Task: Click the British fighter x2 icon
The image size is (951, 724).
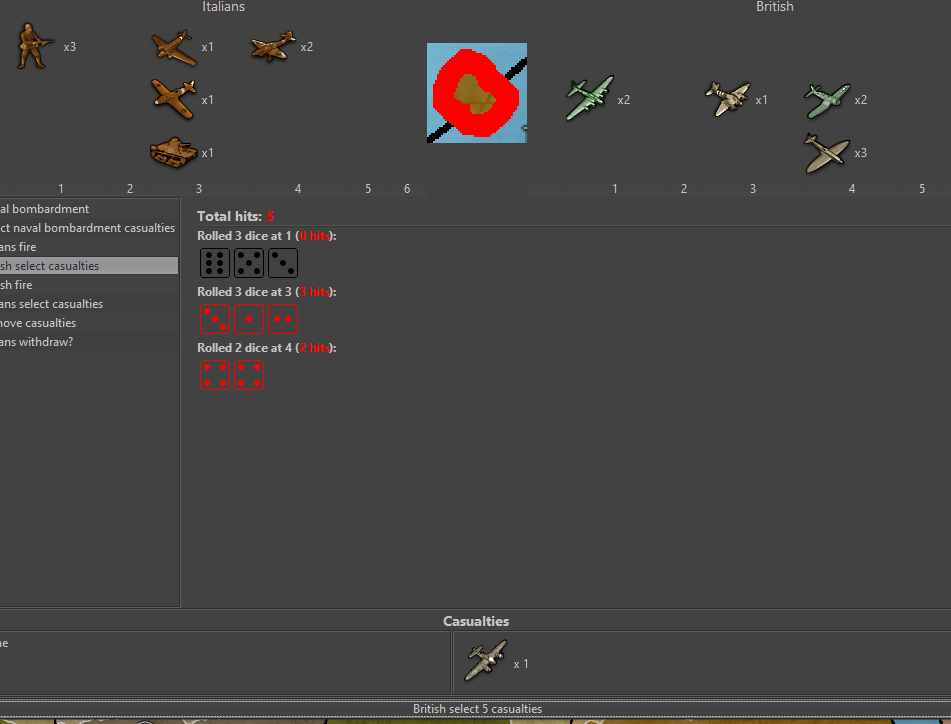Action: [x=828, y=99]
